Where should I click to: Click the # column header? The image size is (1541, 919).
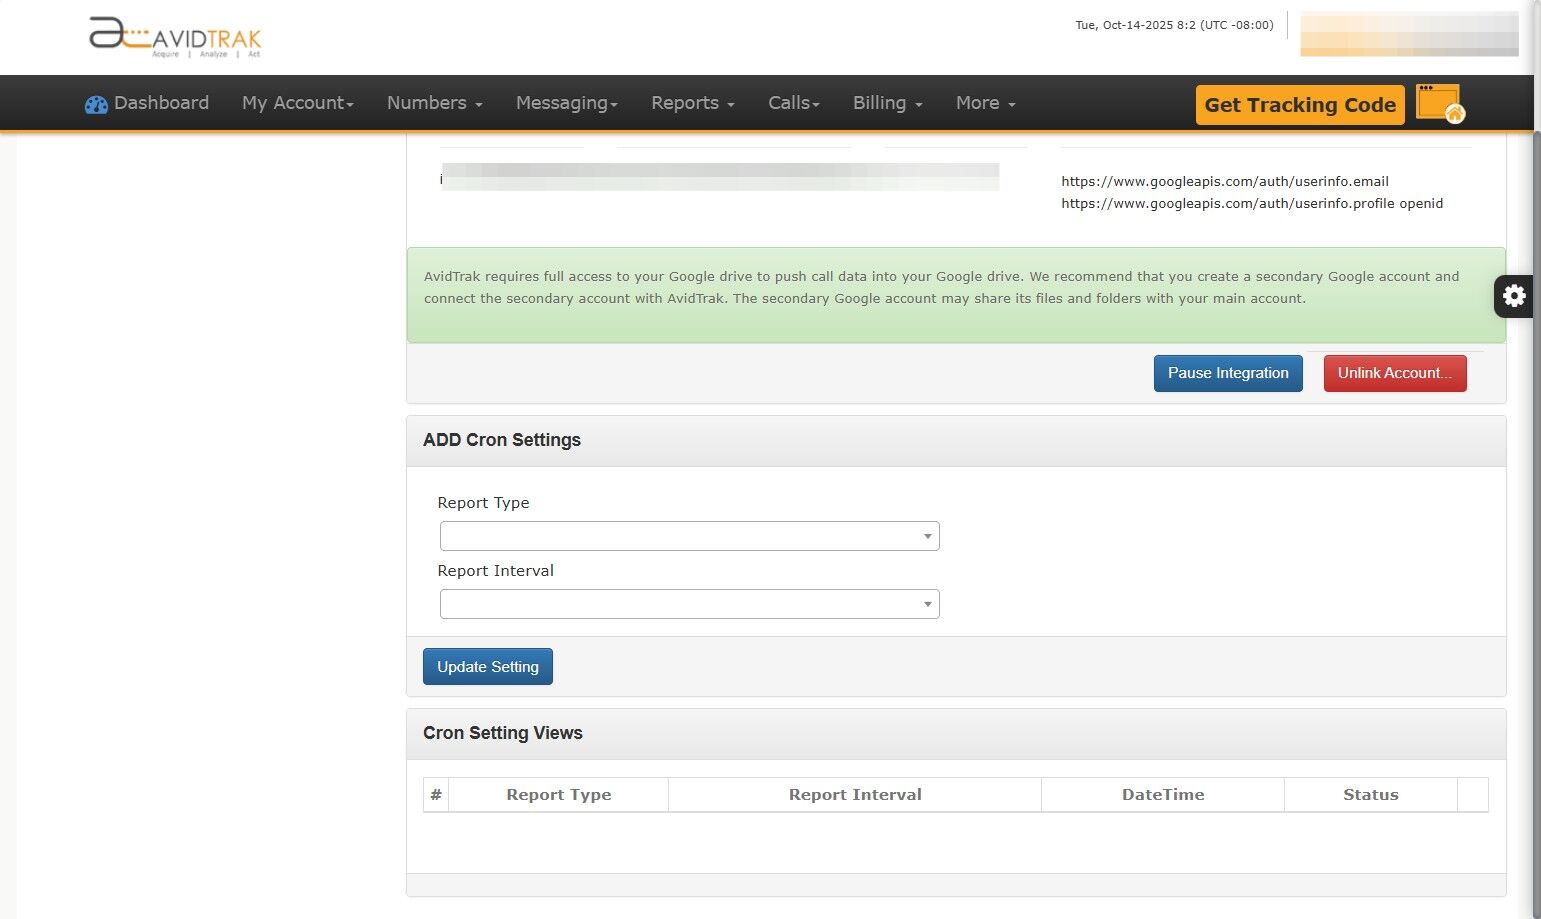(436, 795)
